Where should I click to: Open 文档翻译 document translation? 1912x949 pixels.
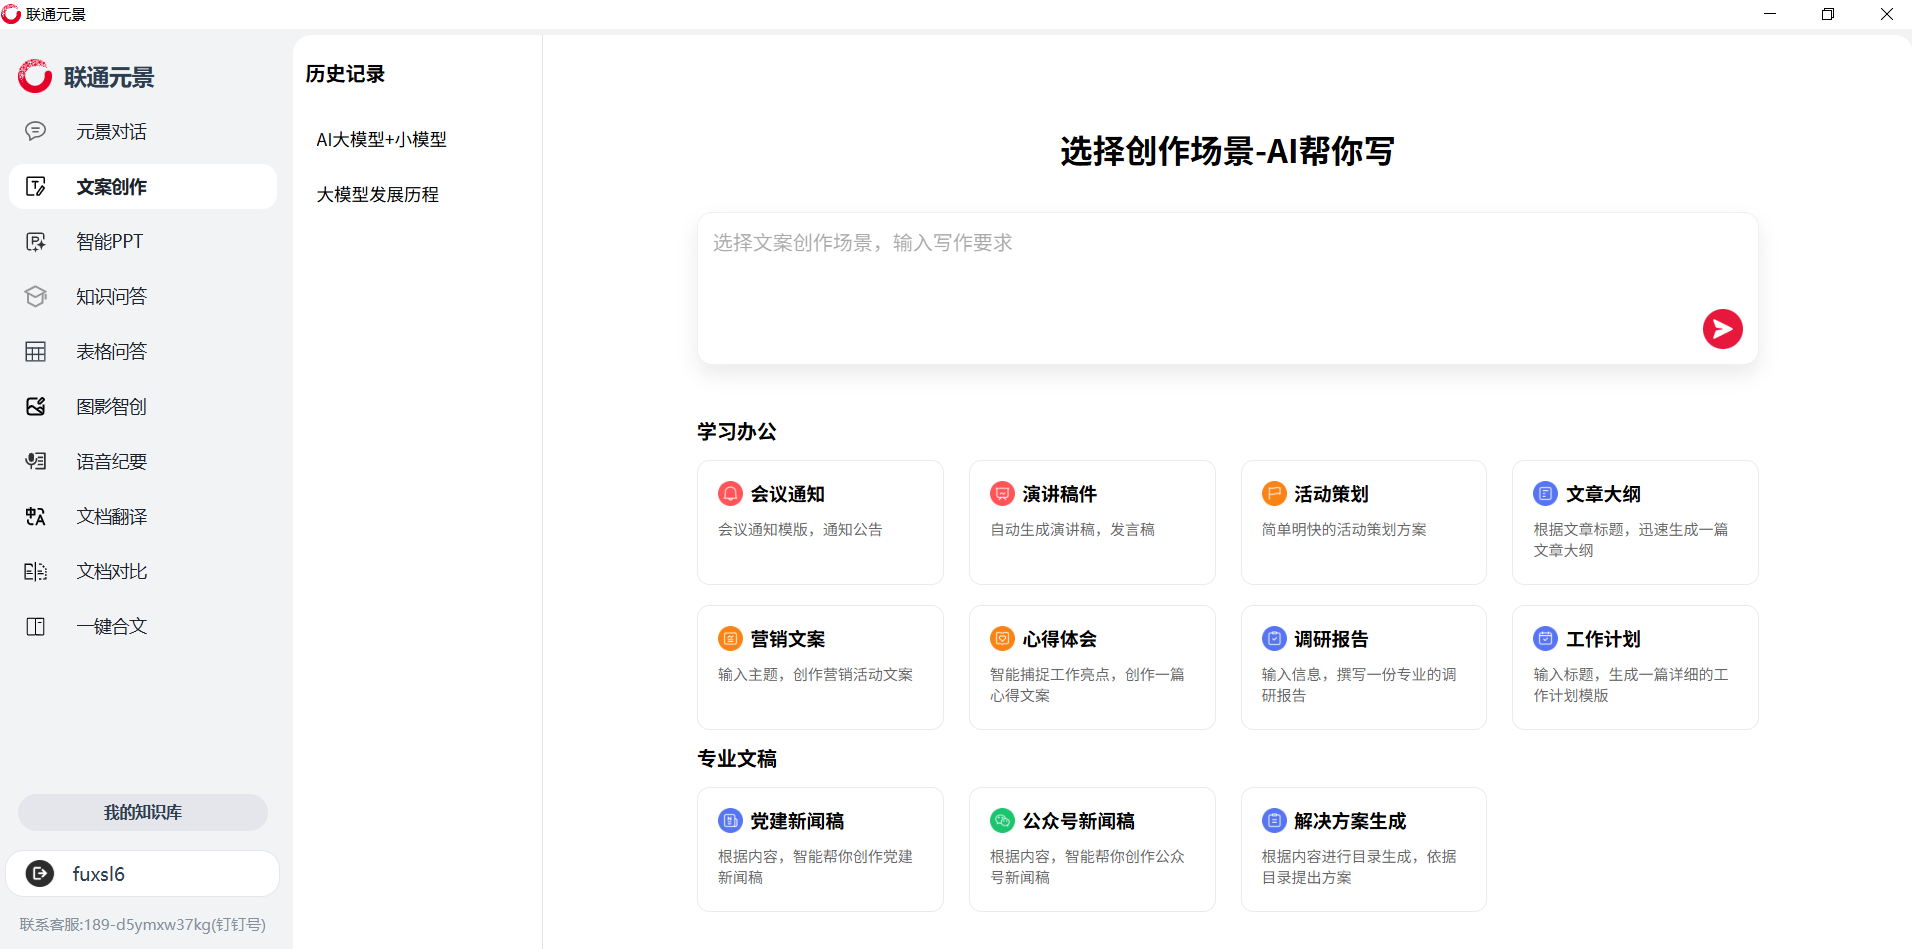(x=111, y=517)
